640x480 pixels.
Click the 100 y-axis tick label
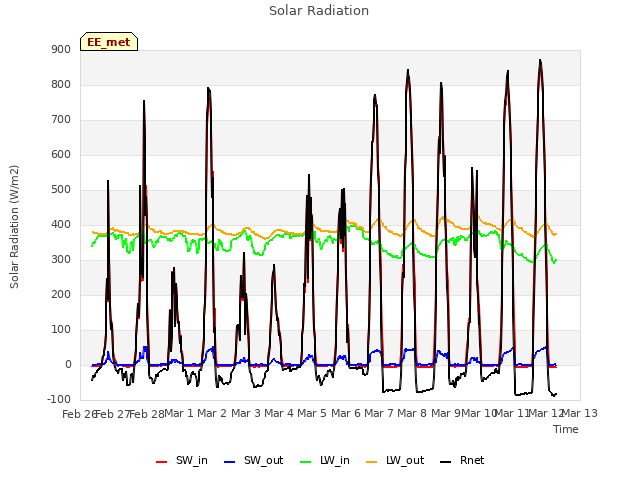pos(61,329)
